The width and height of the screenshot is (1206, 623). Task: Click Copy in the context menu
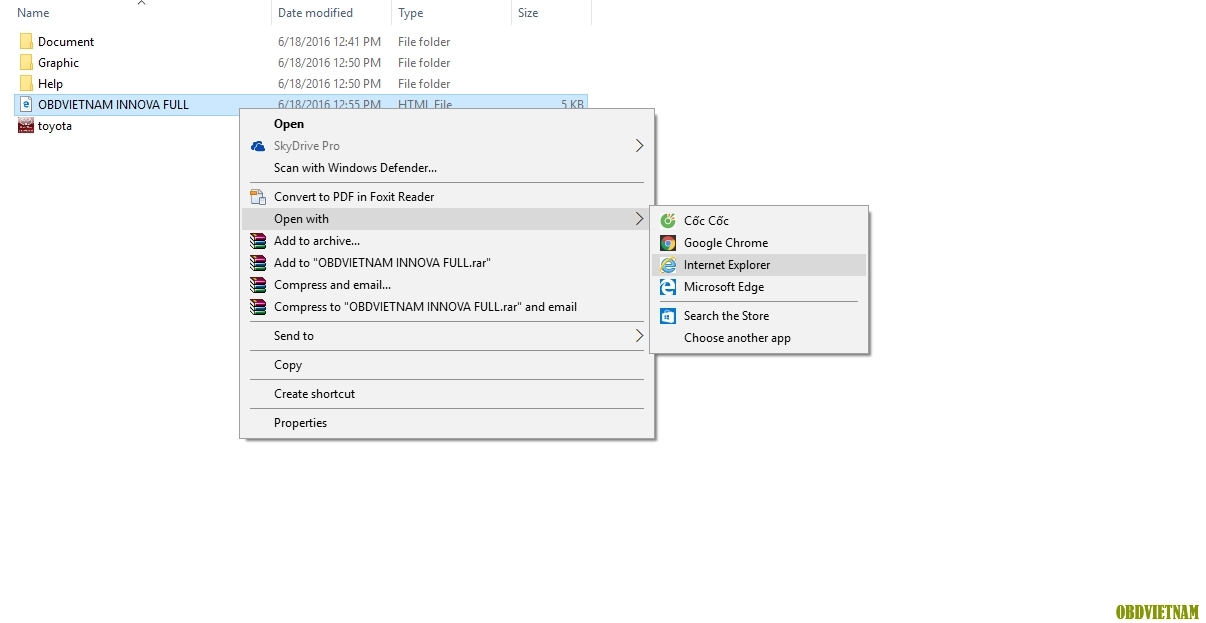[x=447, y=365]
